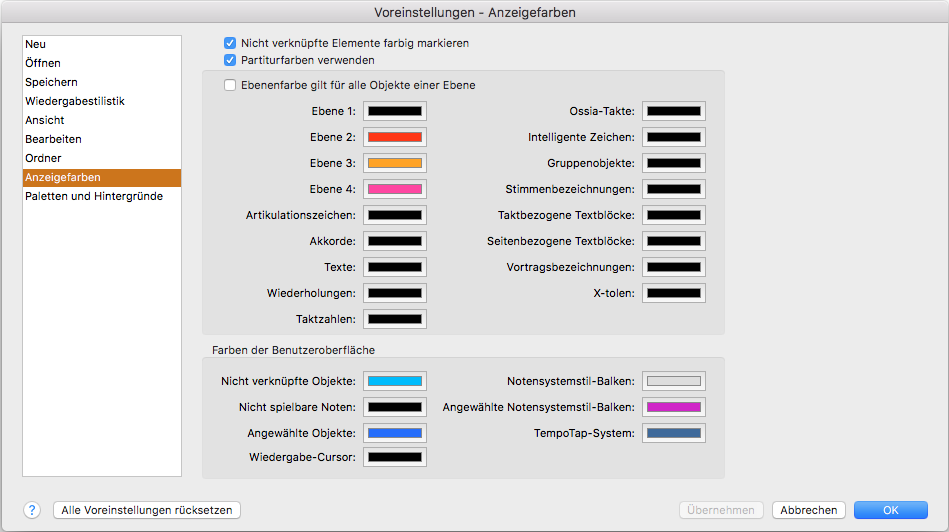Change Vortragsbezeichnungen color swatch
The image size is (949, 532).
[x=674, y=268]
